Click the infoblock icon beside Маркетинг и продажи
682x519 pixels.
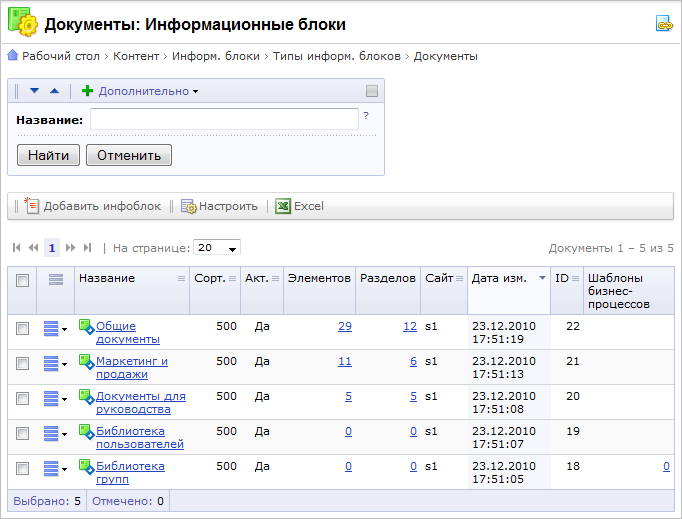tap(86, 362)
